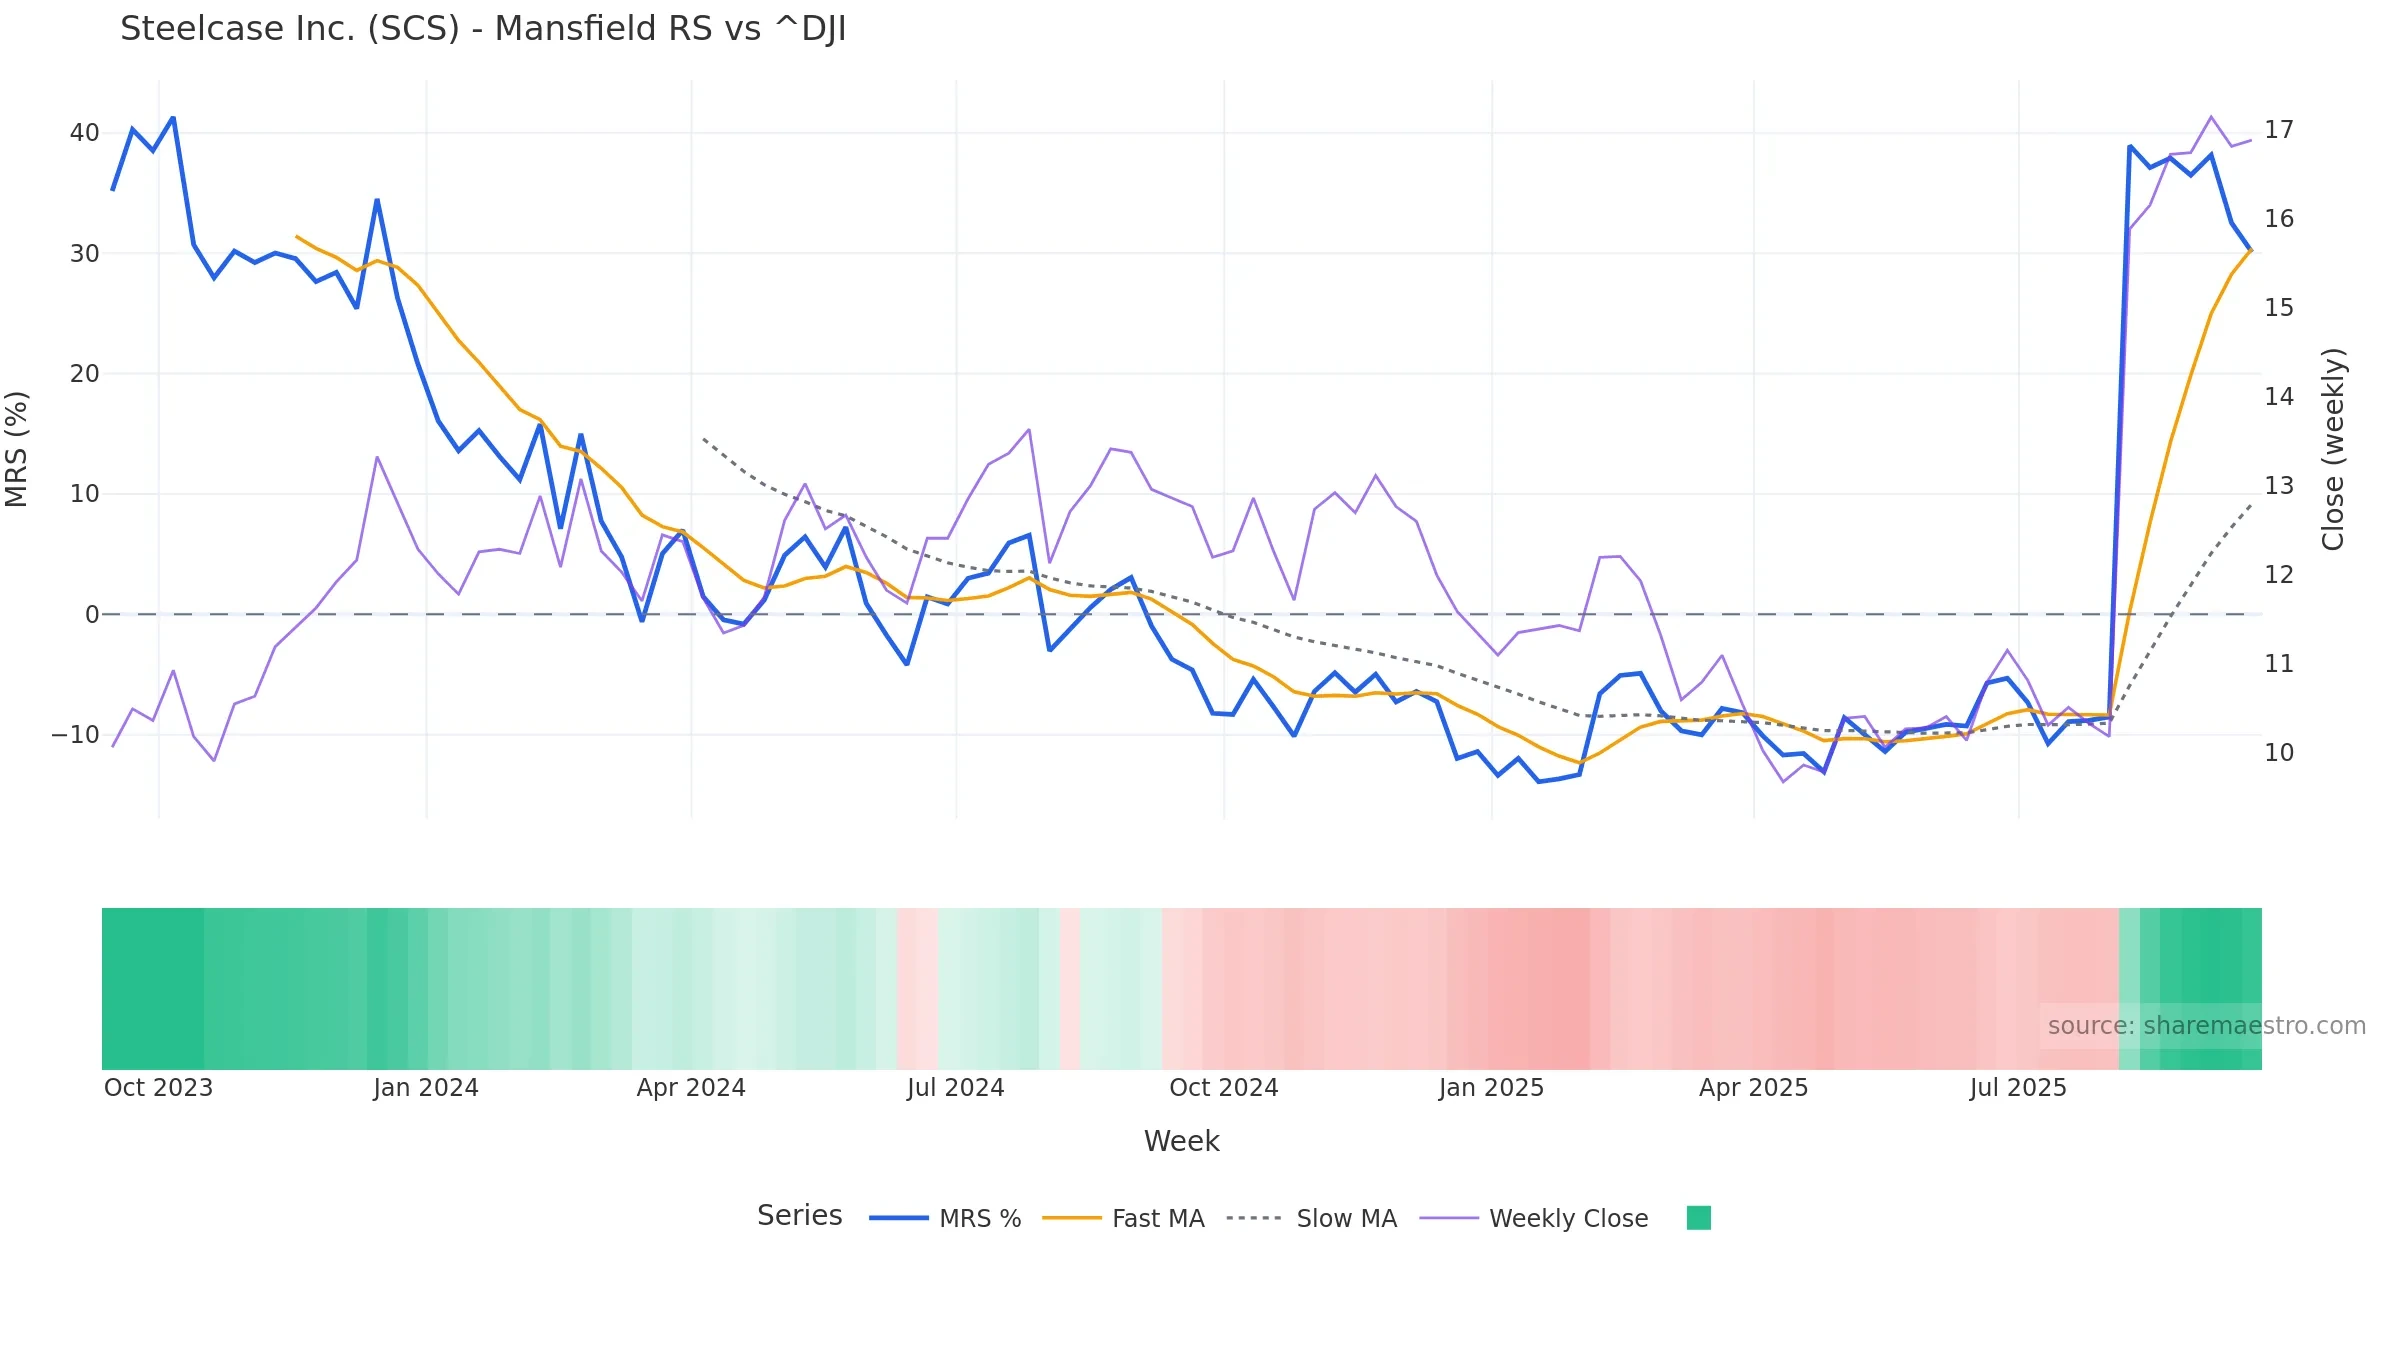This screenshot has width=2400, height=1350.
Task: Click the 'Jan 2024' axis label
Action: [425, 1088]
